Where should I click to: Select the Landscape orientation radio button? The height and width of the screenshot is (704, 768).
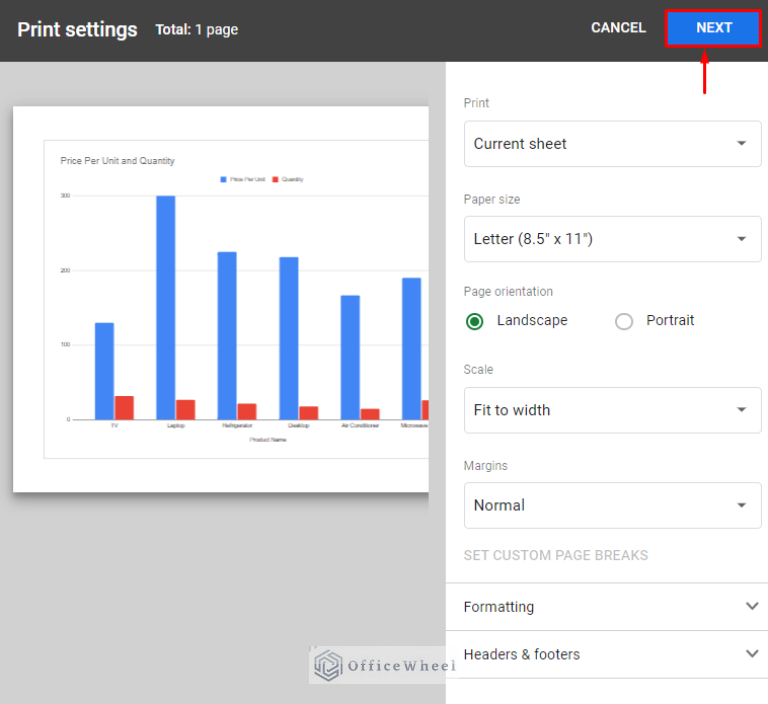tap(475, 321)
